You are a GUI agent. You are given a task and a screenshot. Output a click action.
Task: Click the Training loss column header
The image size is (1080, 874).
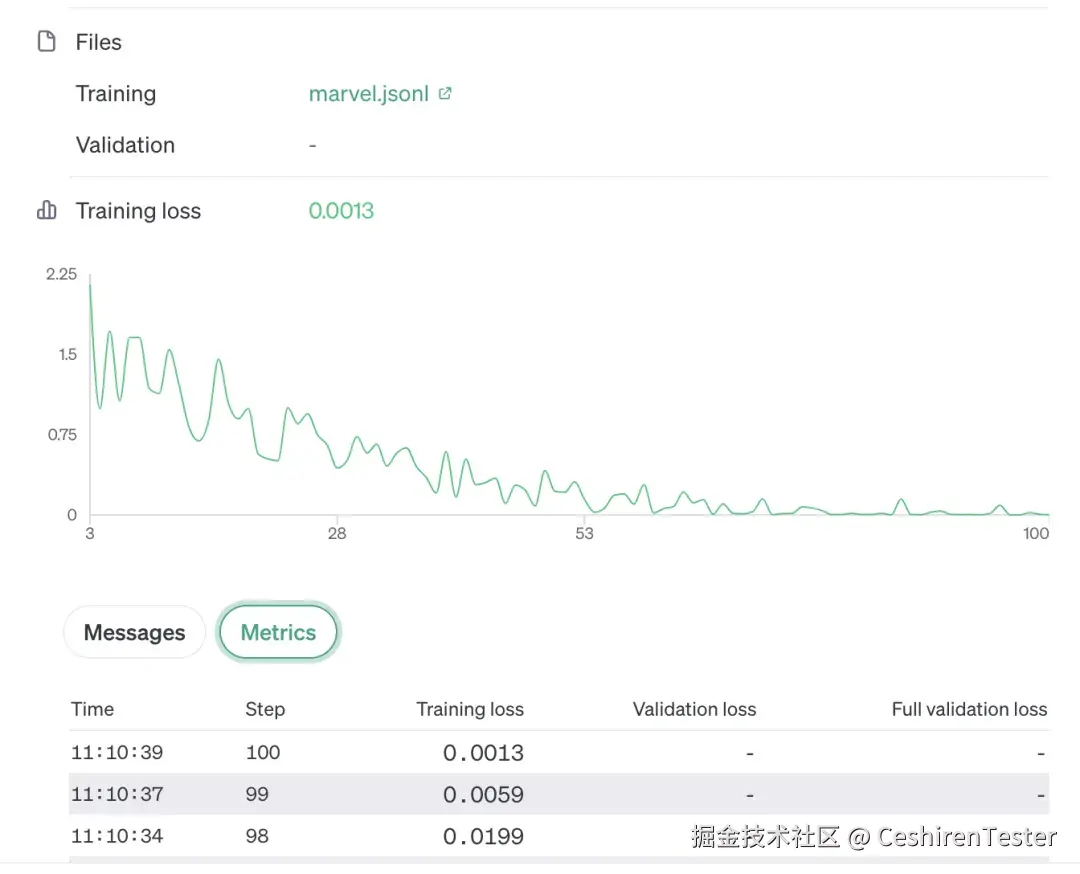pyautogui.click(x=470, y=709)
